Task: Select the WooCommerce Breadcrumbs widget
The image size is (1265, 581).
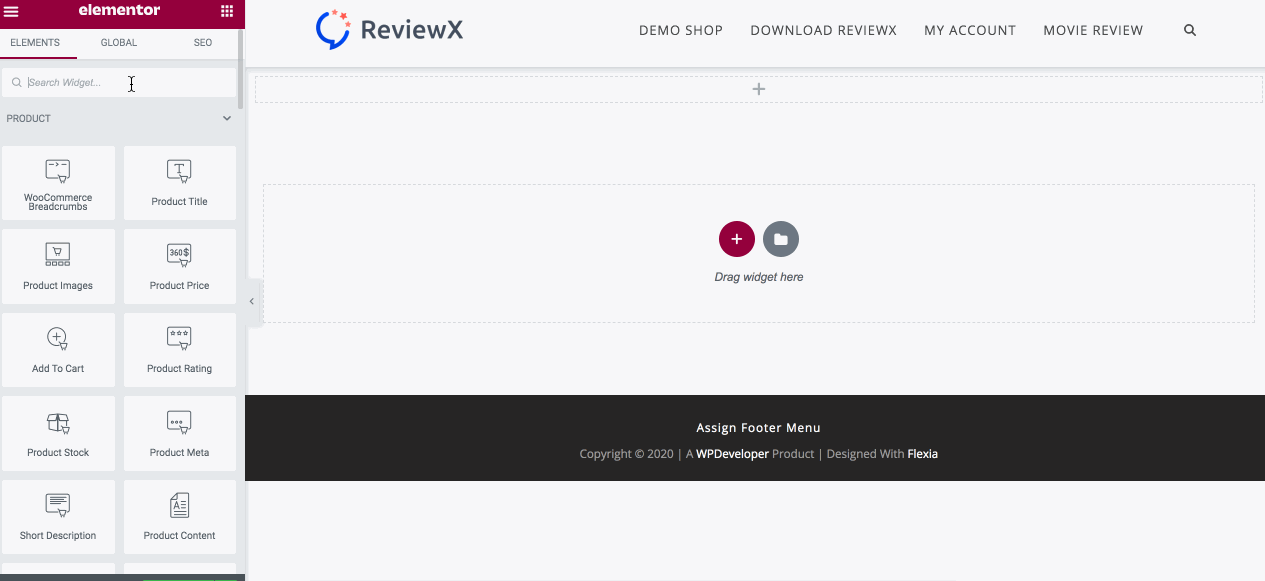Action: point(58,183)
